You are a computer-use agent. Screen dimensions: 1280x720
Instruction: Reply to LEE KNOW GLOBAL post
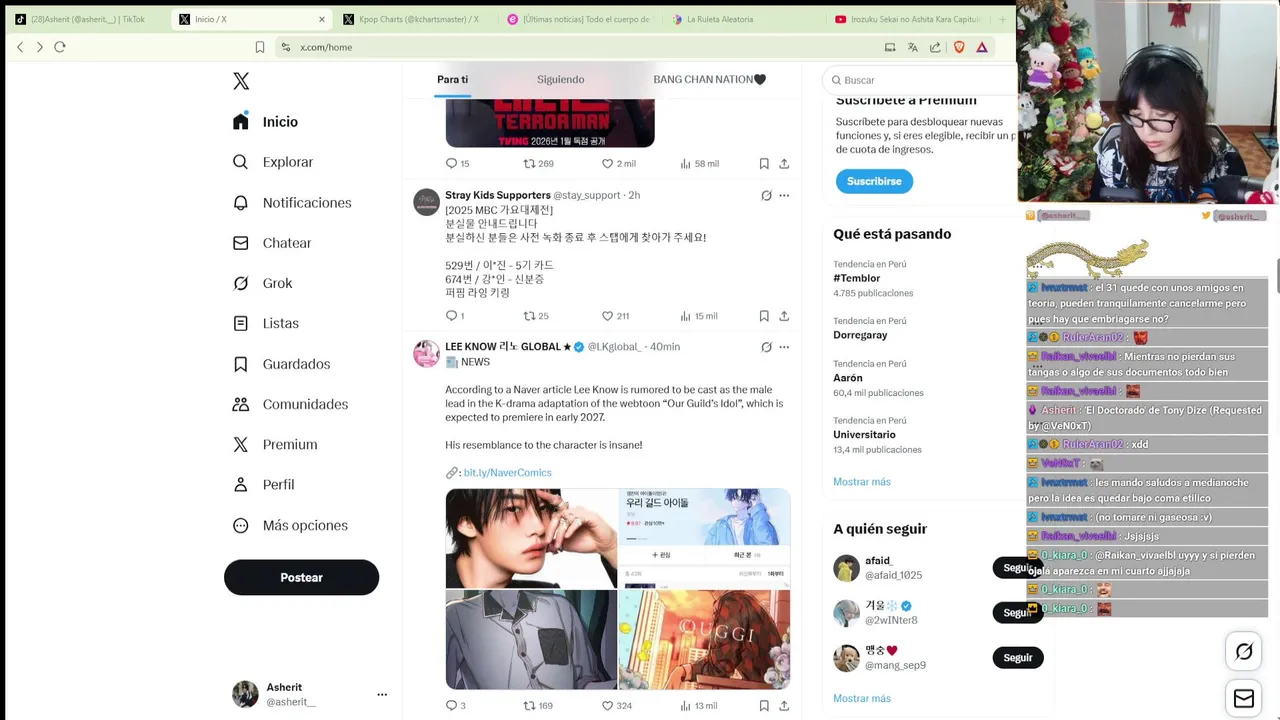[455, 706]
